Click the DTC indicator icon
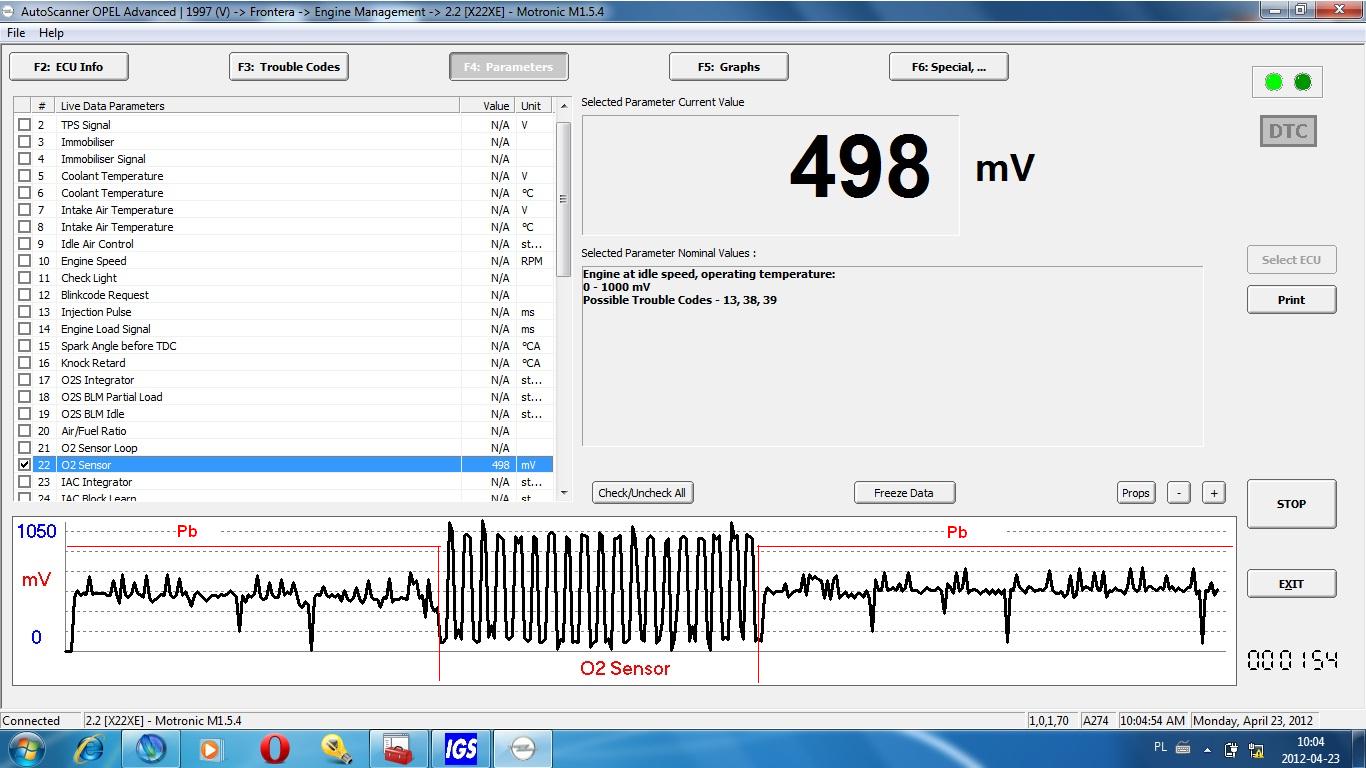1366x768 pixels. 1287,131
